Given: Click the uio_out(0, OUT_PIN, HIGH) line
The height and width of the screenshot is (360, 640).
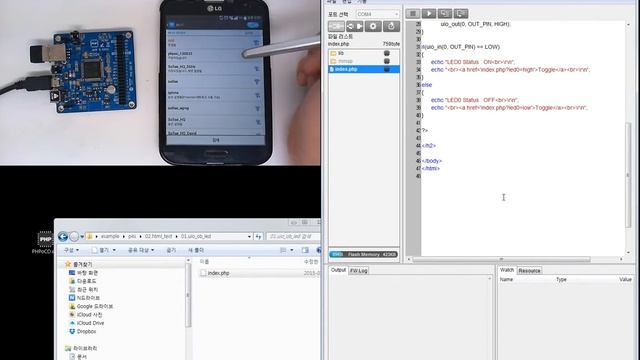Looking at the screenshot, I should click(476, 24).
